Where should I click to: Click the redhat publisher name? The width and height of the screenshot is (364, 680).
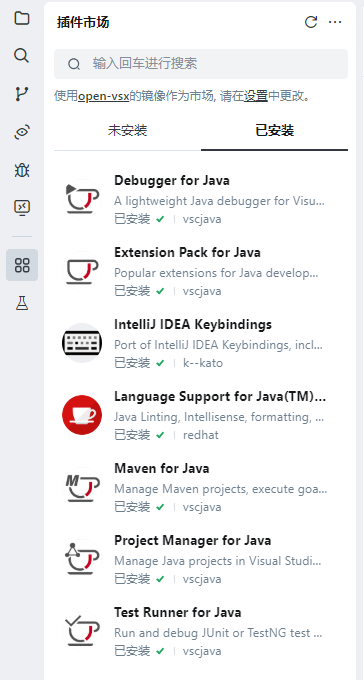point(200,435)
